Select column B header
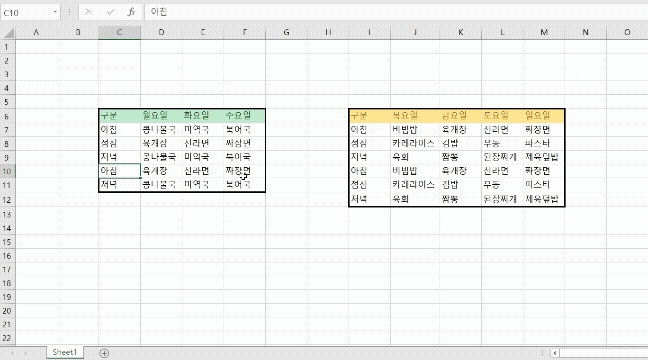 [78, 32]
